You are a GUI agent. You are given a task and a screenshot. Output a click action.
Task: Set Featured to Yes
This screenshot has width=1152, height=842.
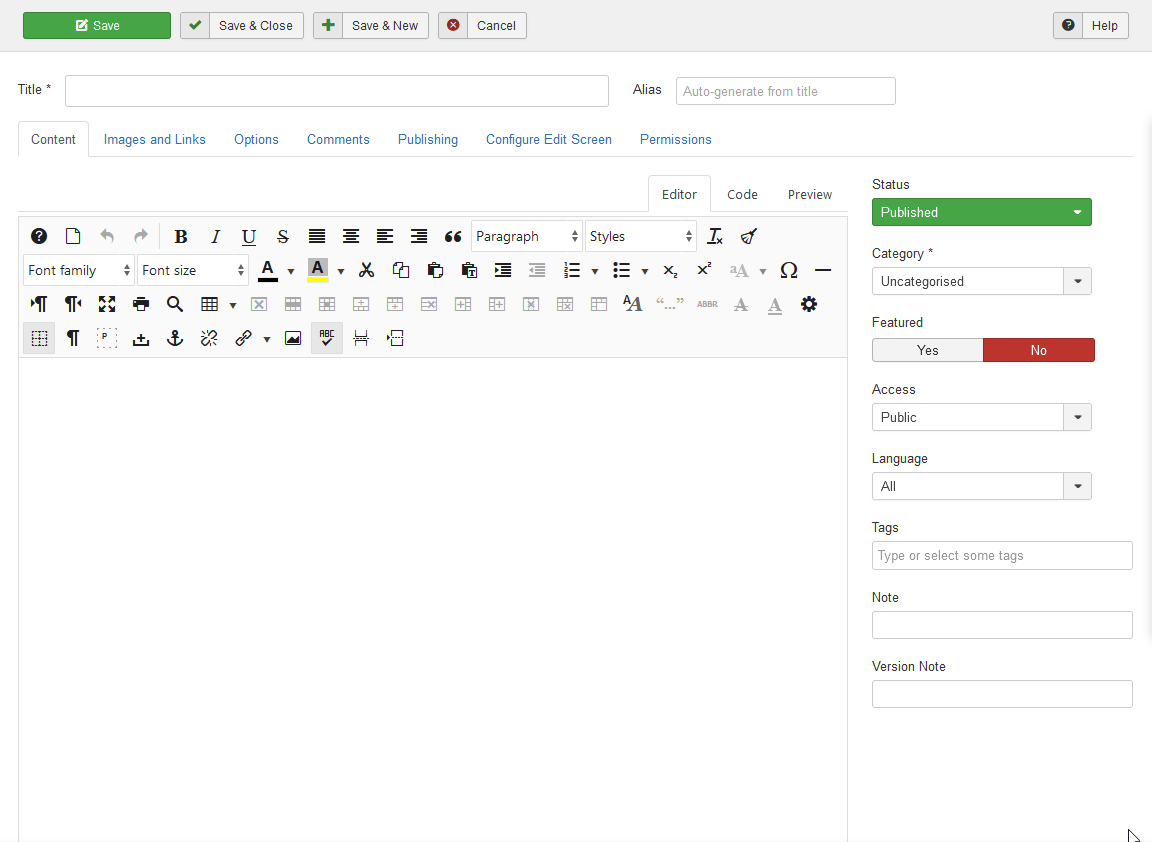(x=927, y=350)
